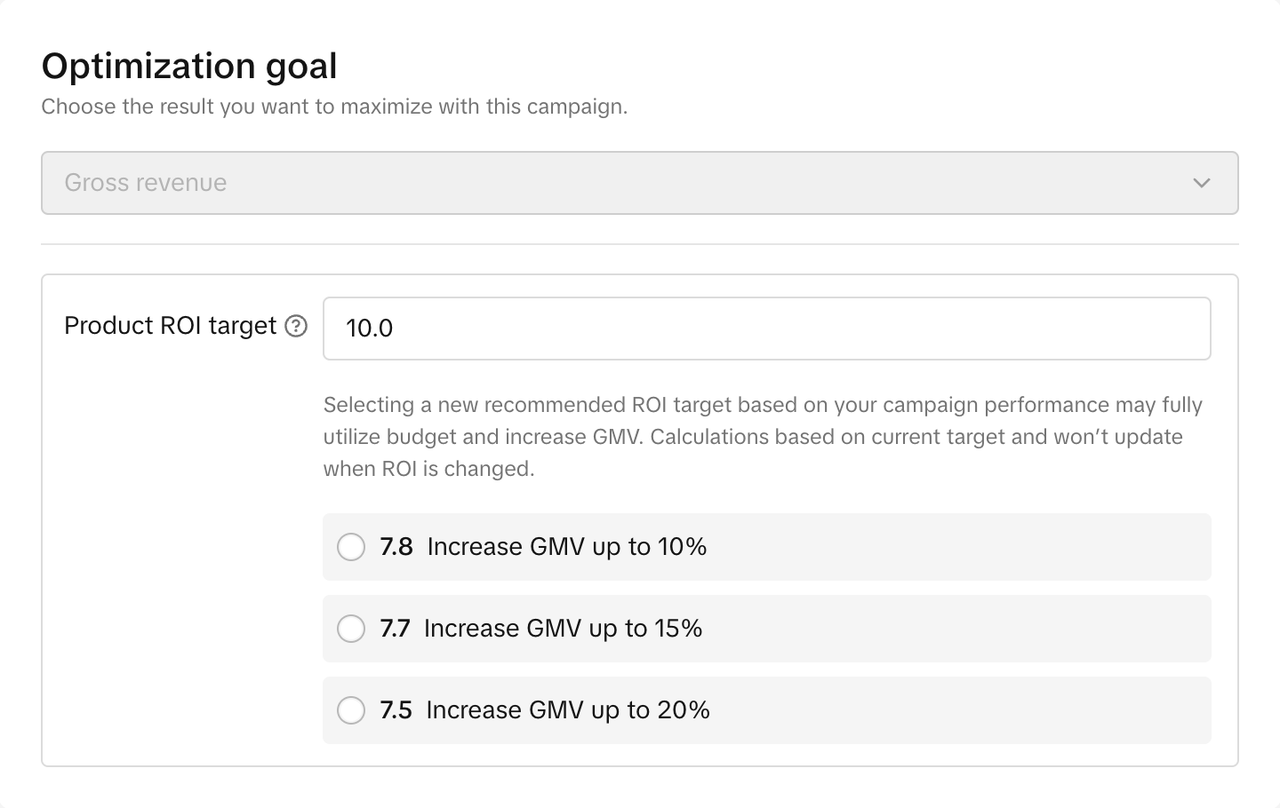Select the 7.7 ROI radio button
The height and width of the screenshot is (808, 1280).
(351, 628)
